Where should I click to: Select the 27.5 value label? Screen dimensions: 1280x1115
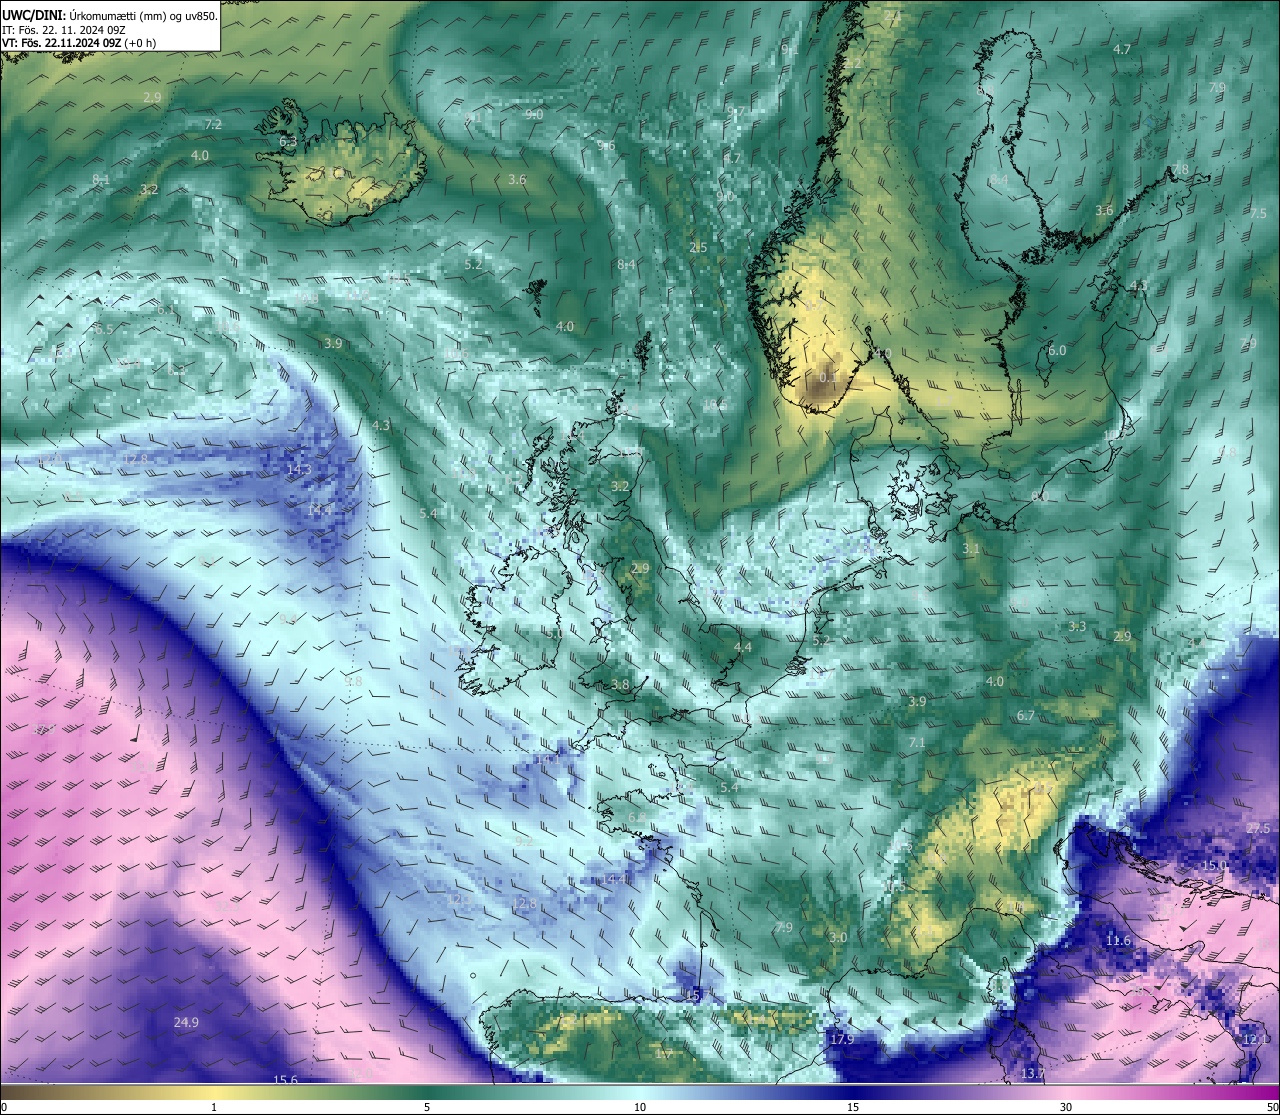(1258, 829)
